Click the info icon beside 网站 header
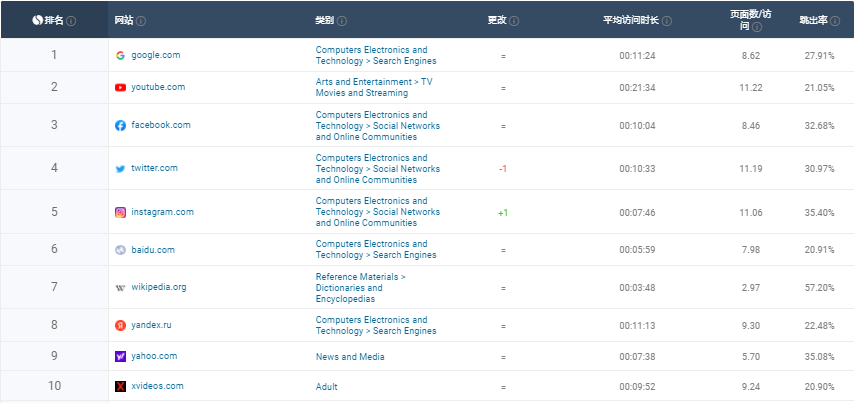 141,20
